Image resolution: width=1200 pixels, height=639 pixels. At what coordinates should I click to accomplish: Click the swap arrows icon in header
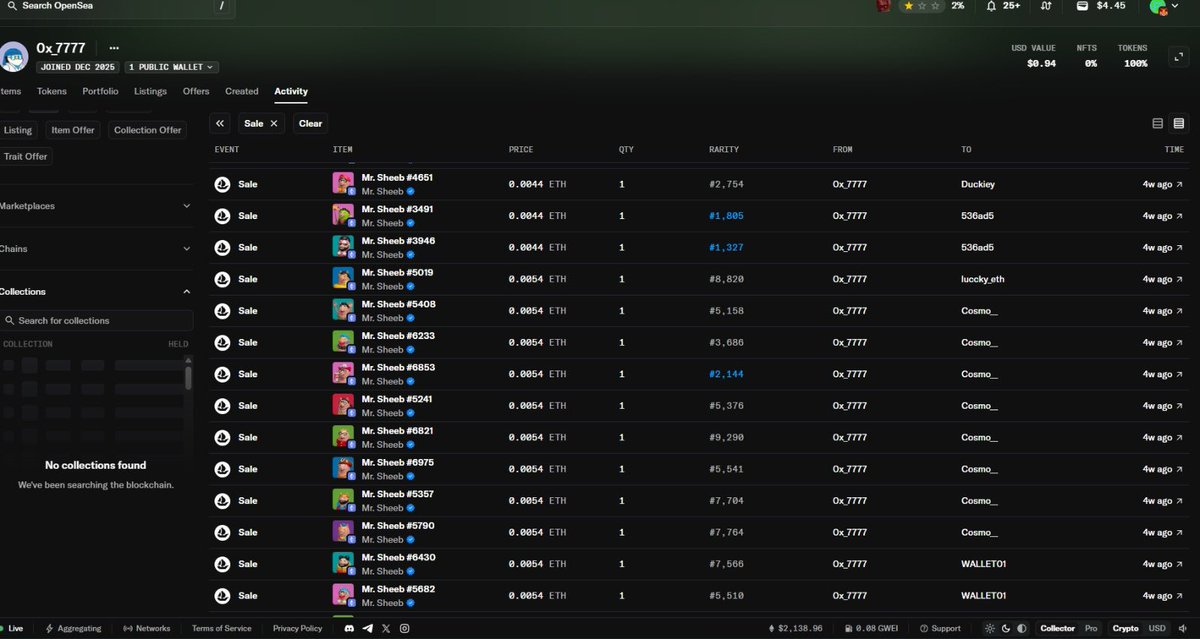pos(1046,6)
